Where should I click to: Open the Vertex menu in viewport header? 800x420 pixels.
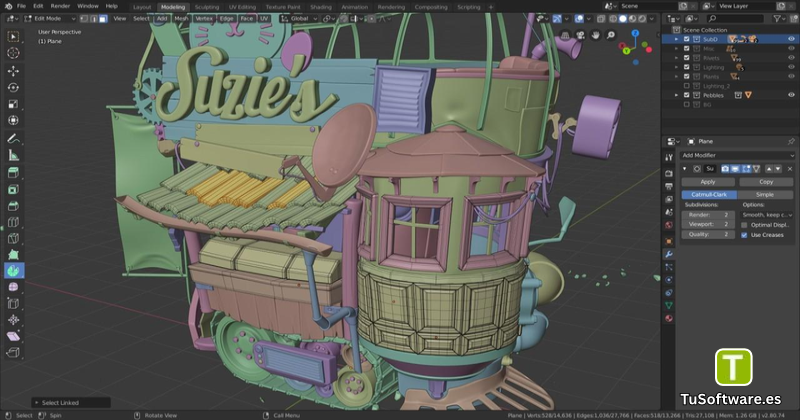[x=204, y=18]
